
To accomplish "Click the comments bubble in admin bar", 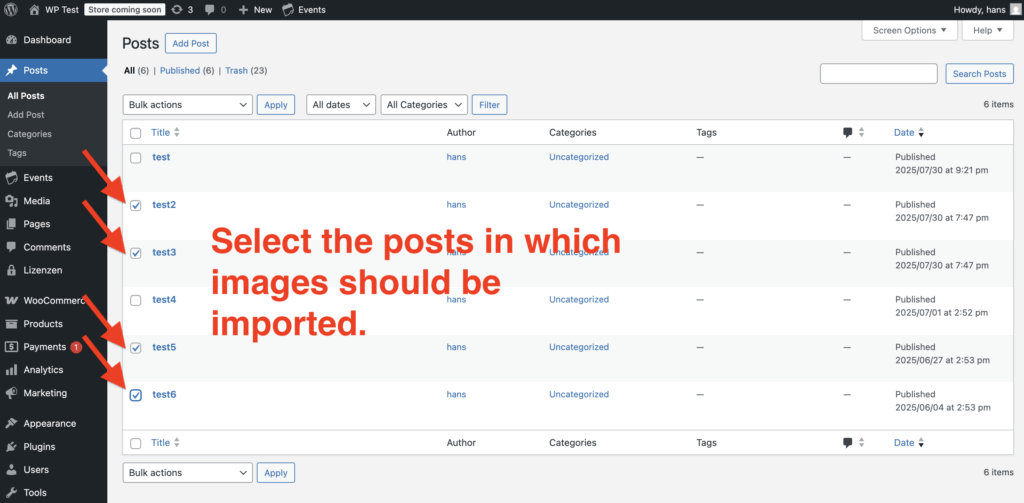I will click(210, 9).
